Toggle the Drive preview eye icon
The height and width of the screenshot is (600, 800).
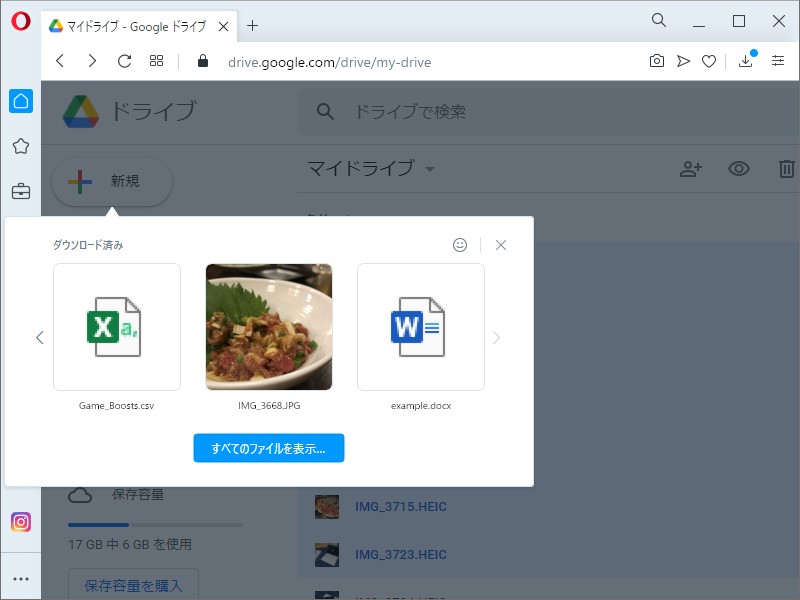pyautogui.click(x=739, y=169)
